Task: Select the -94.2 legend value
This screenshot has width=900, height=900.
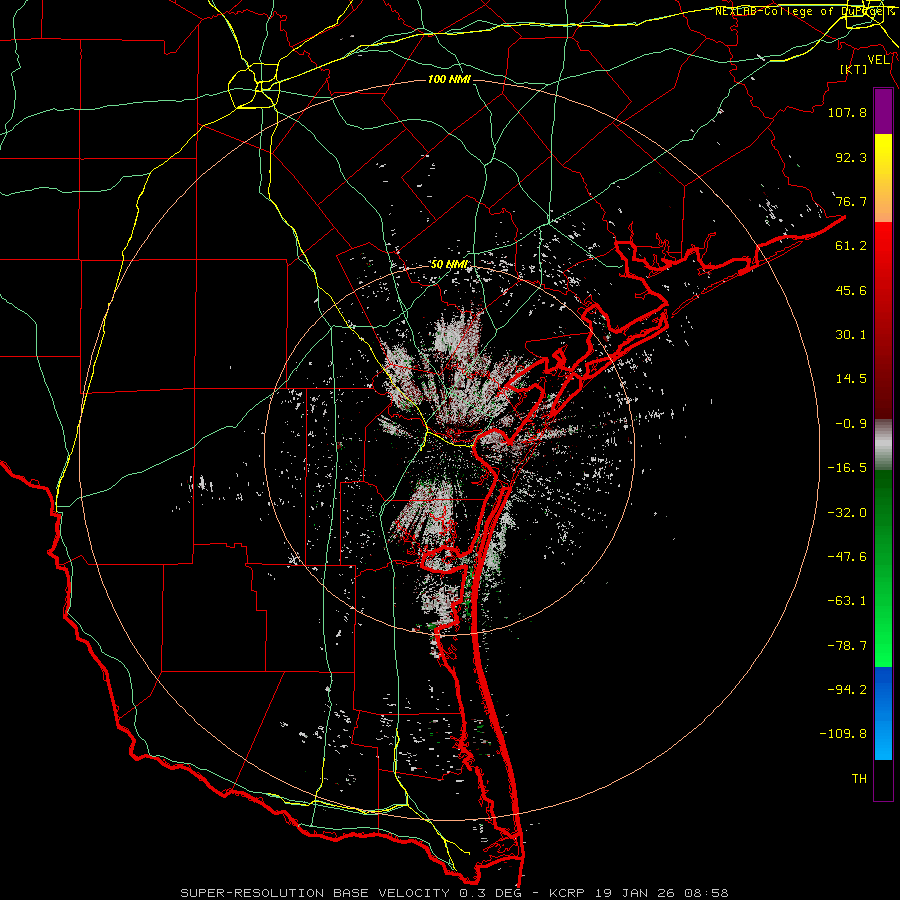Action: pyautogui.click(x=847, y=689)
